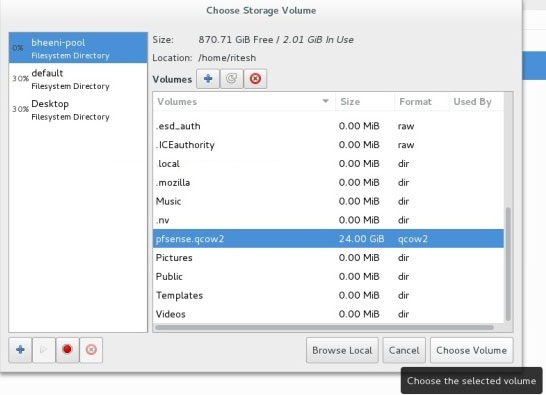This screenshot has width=546, height=395.
Task: Start the selected storage pool
Action: pos(44,350)
